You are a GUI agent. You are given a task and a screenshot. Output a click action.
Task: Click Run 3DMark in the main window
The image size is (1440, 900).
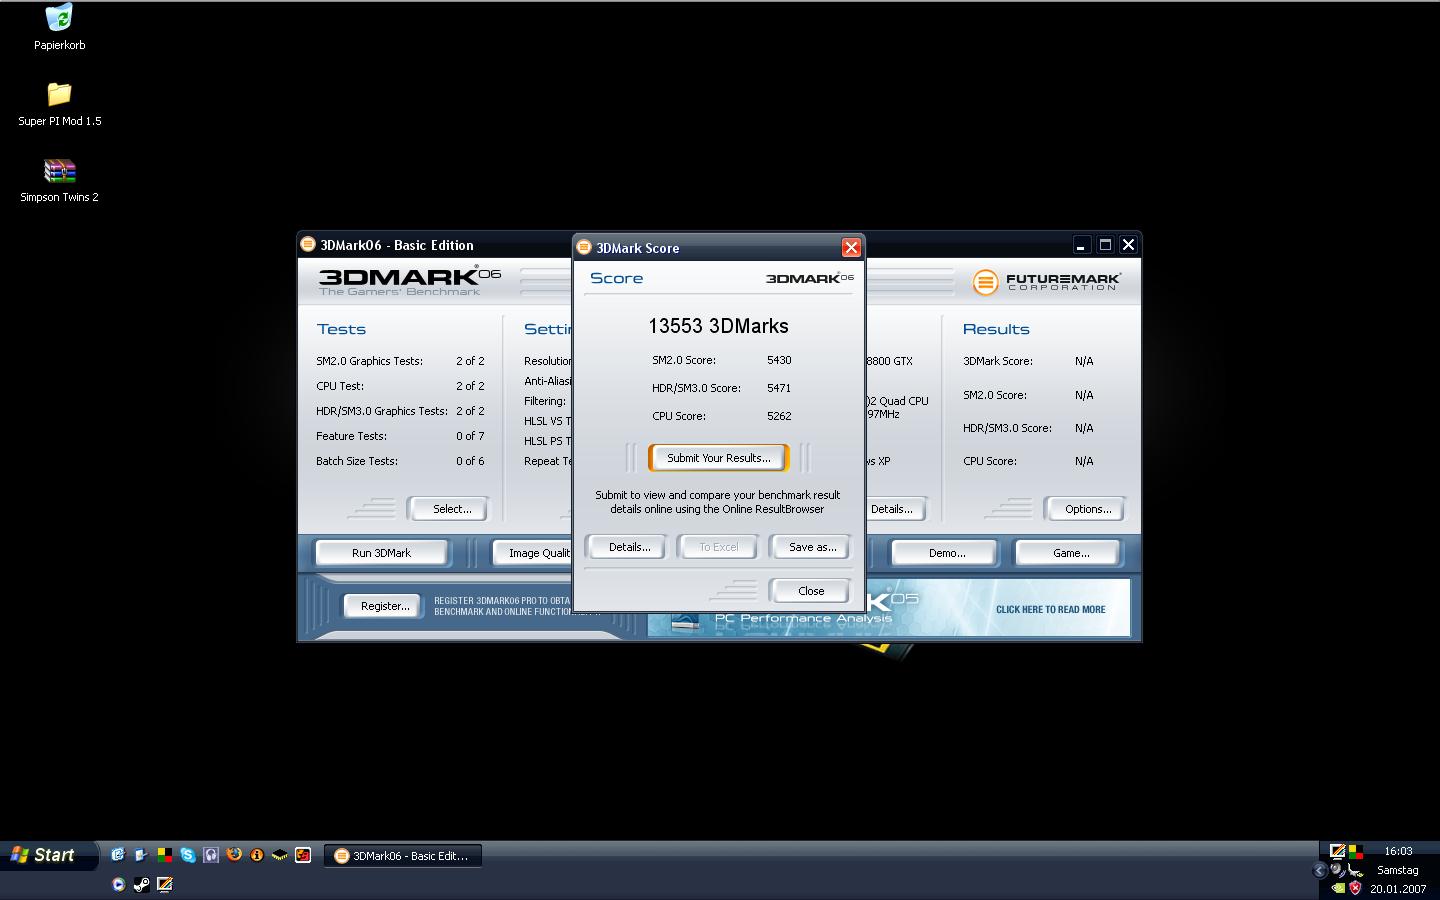[x=381, y=553]
